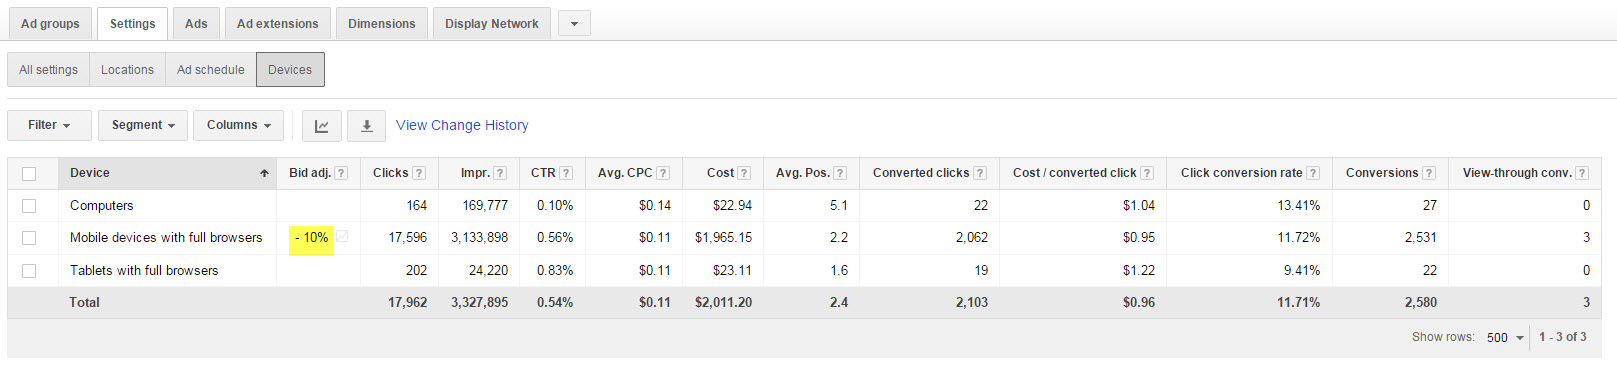Click the 3,133,898 impressions value
This screenshot has height=373, width=1617.
(x=479, y=238)
